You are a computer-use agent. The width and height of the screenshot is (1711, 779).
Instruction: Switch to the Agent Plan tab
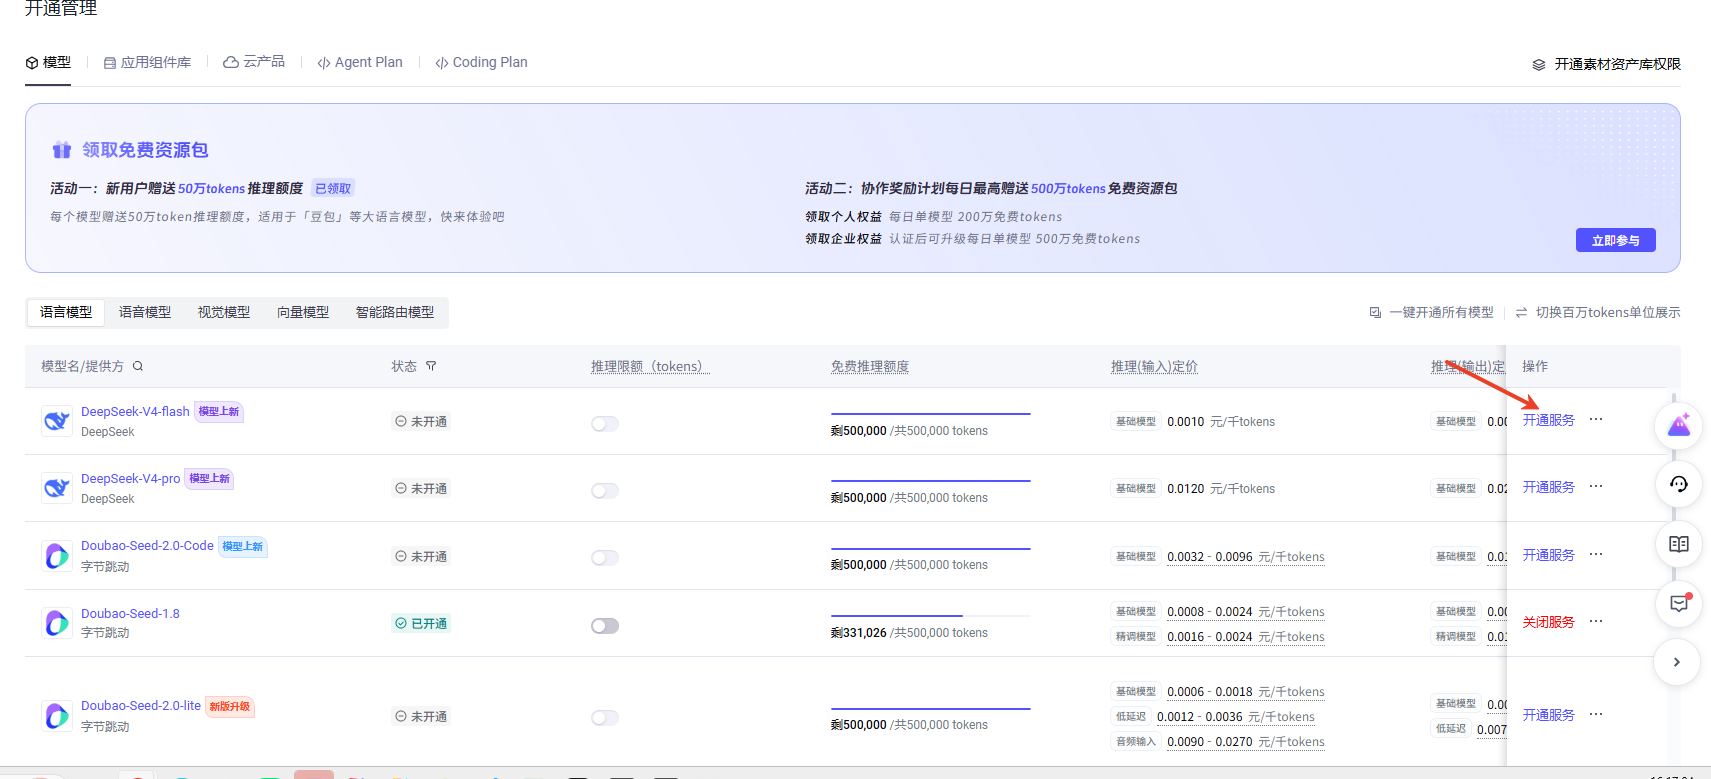(x=360, y=62)
